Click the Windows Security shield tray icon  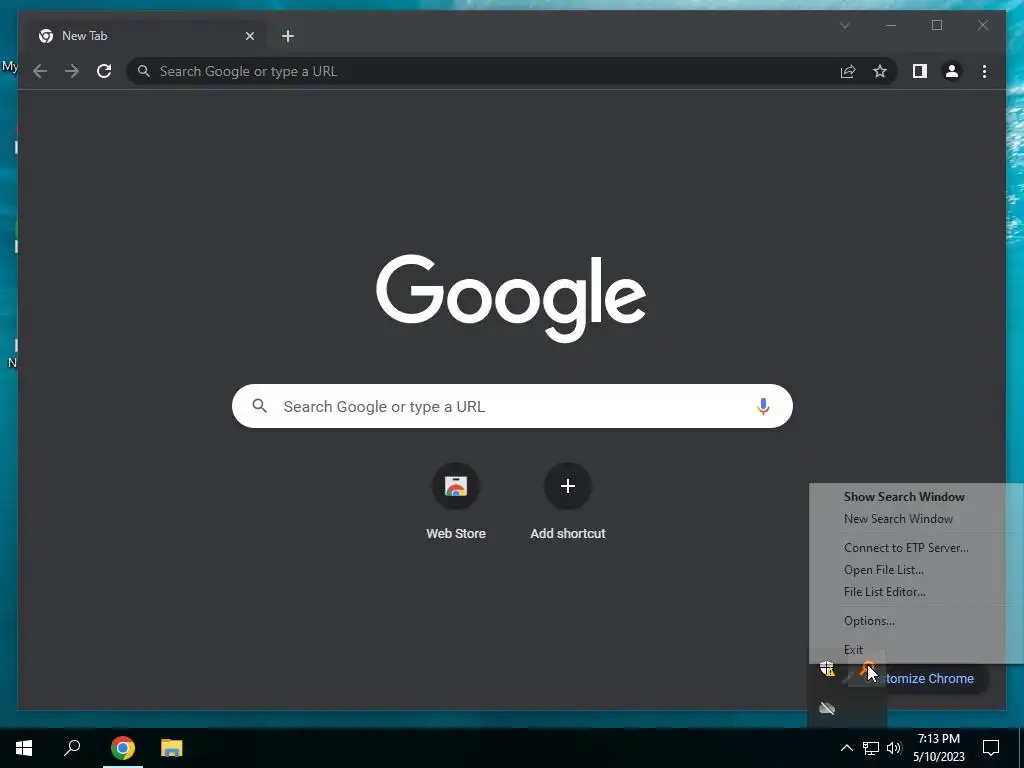tap(827, 668)
